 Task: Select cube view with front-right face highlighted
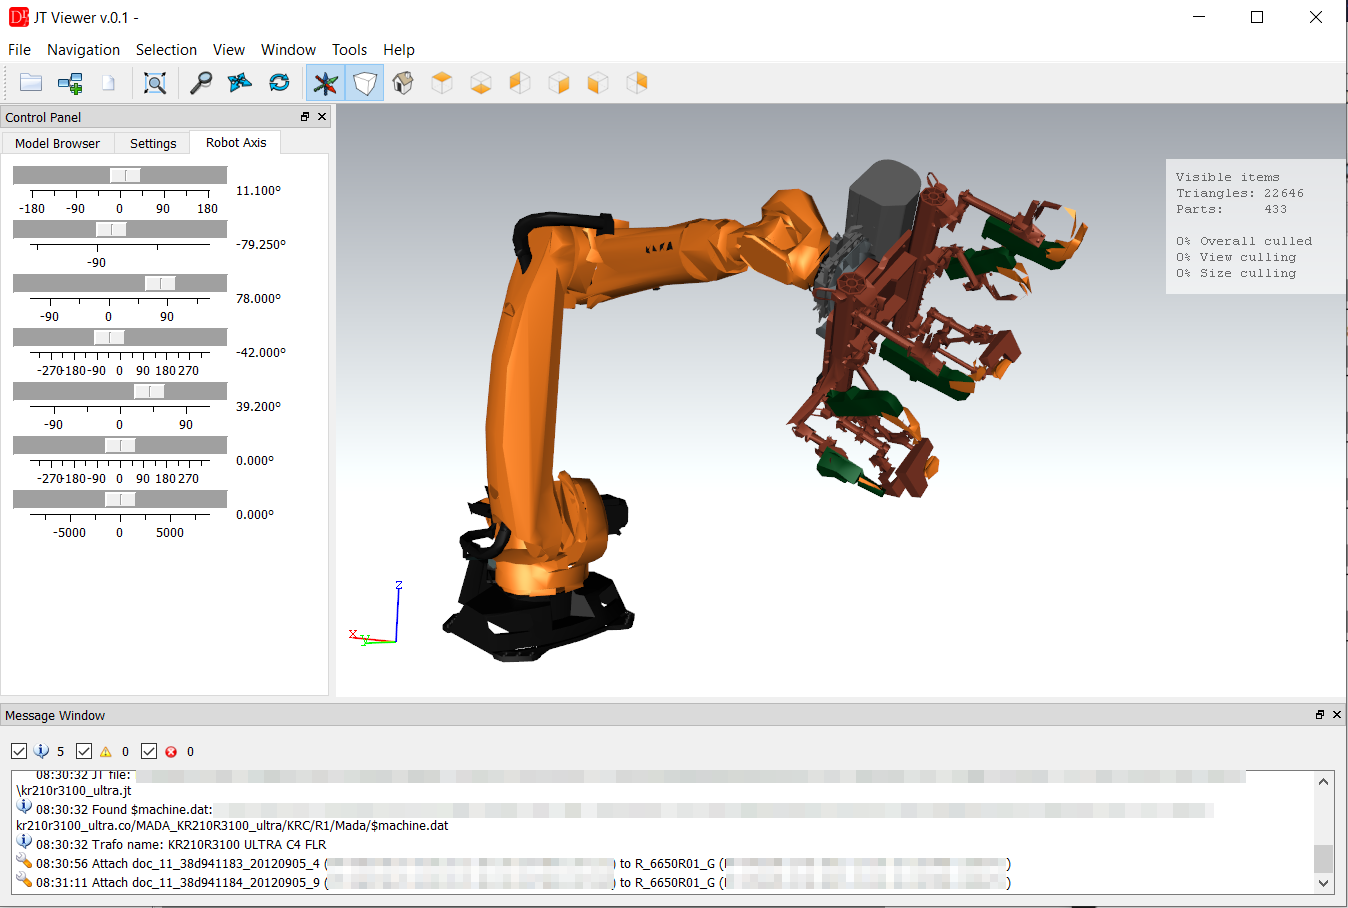(x=559, y=83)
